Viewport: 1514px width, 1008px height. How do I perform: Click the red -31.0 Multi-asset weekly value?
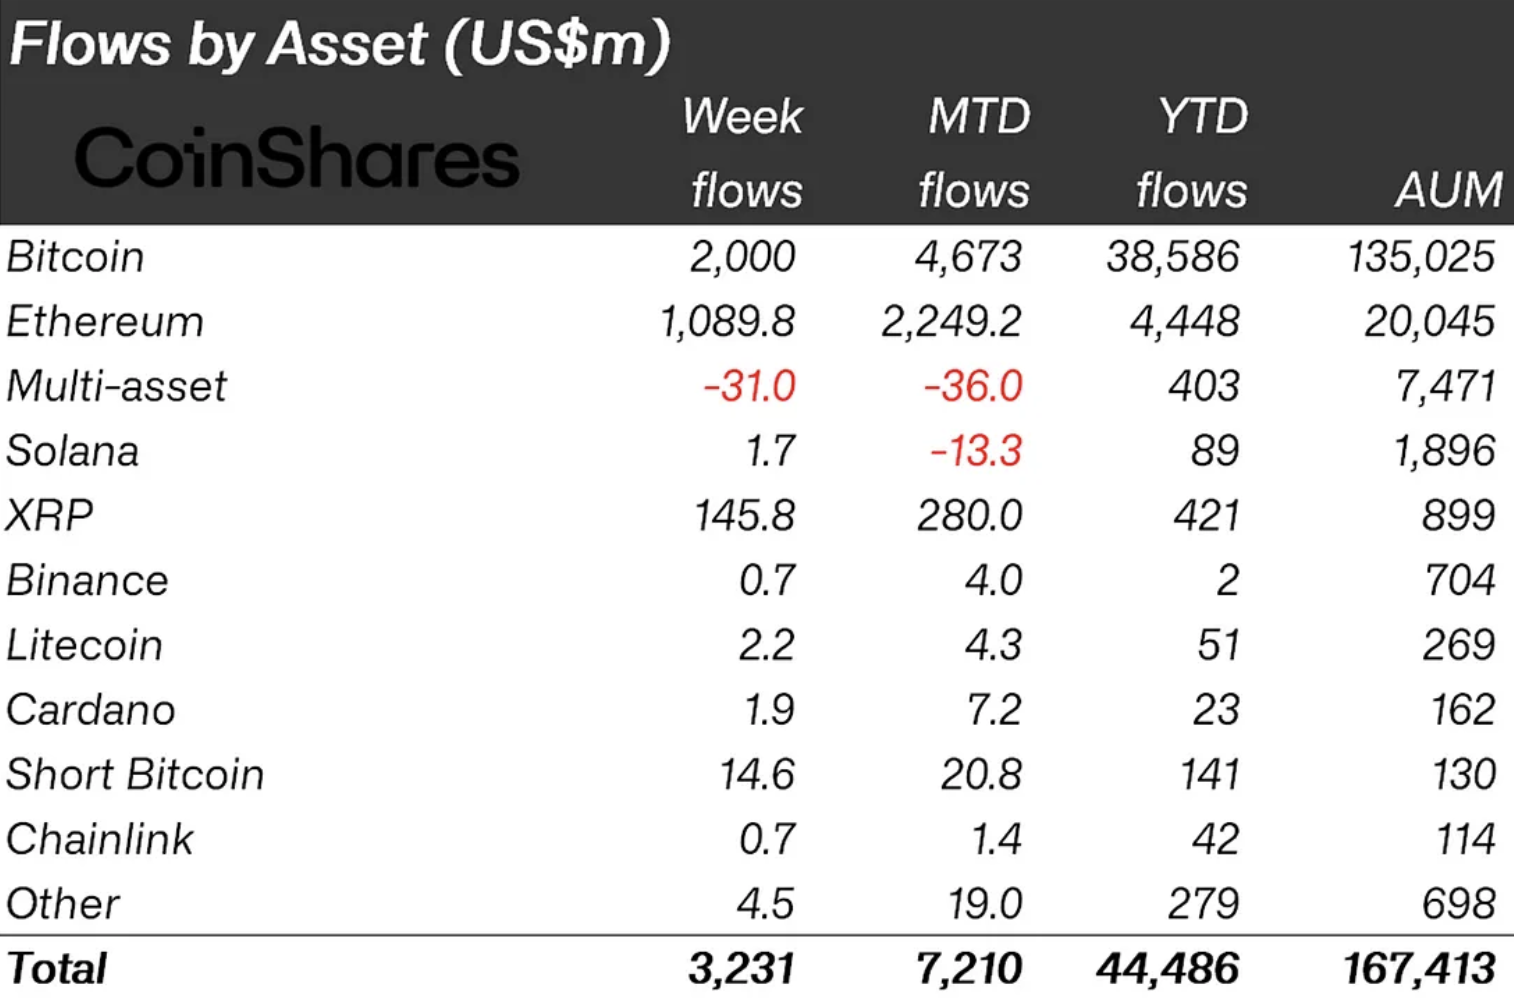coord(749,386)
